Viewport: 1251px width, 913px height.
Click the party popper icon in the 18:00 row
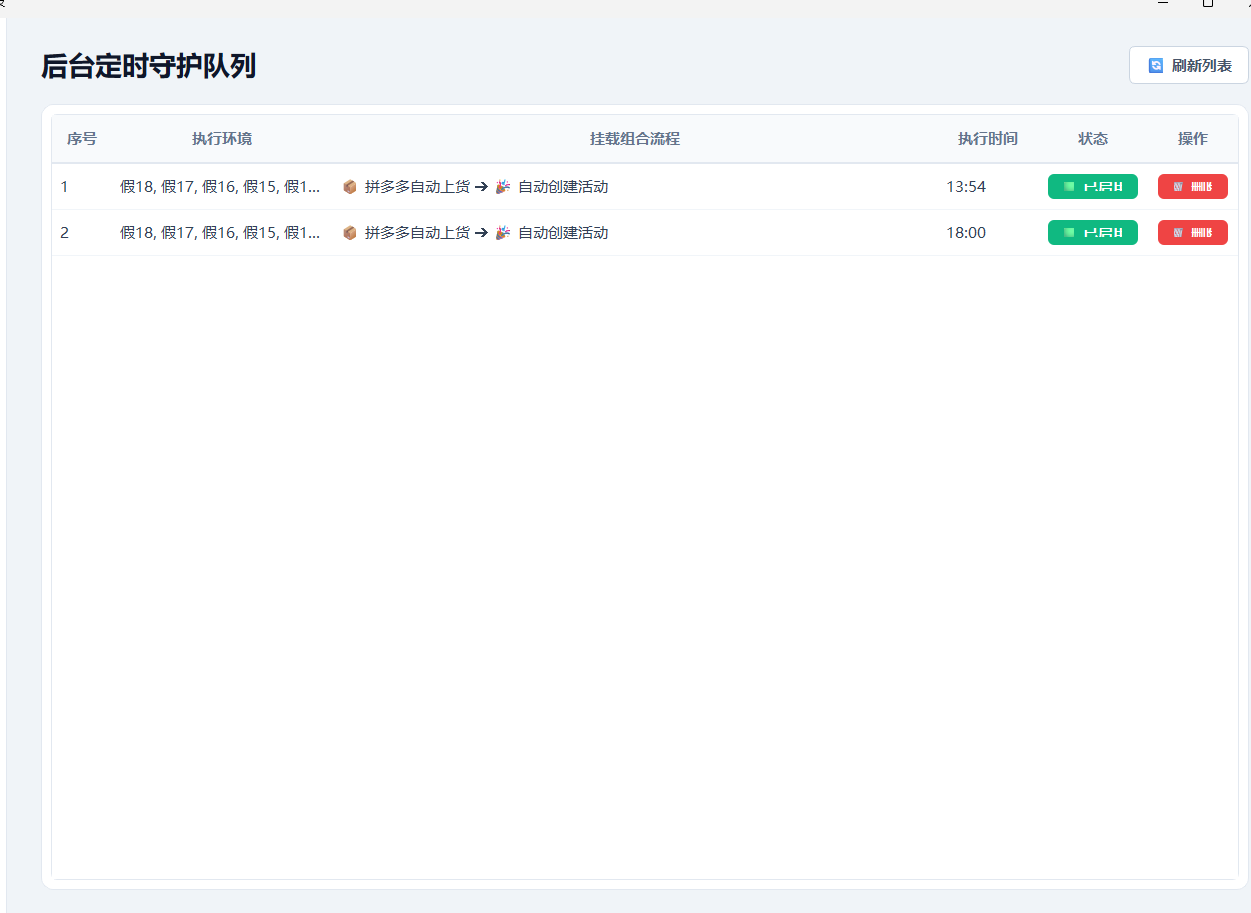(x=503, y=233)
